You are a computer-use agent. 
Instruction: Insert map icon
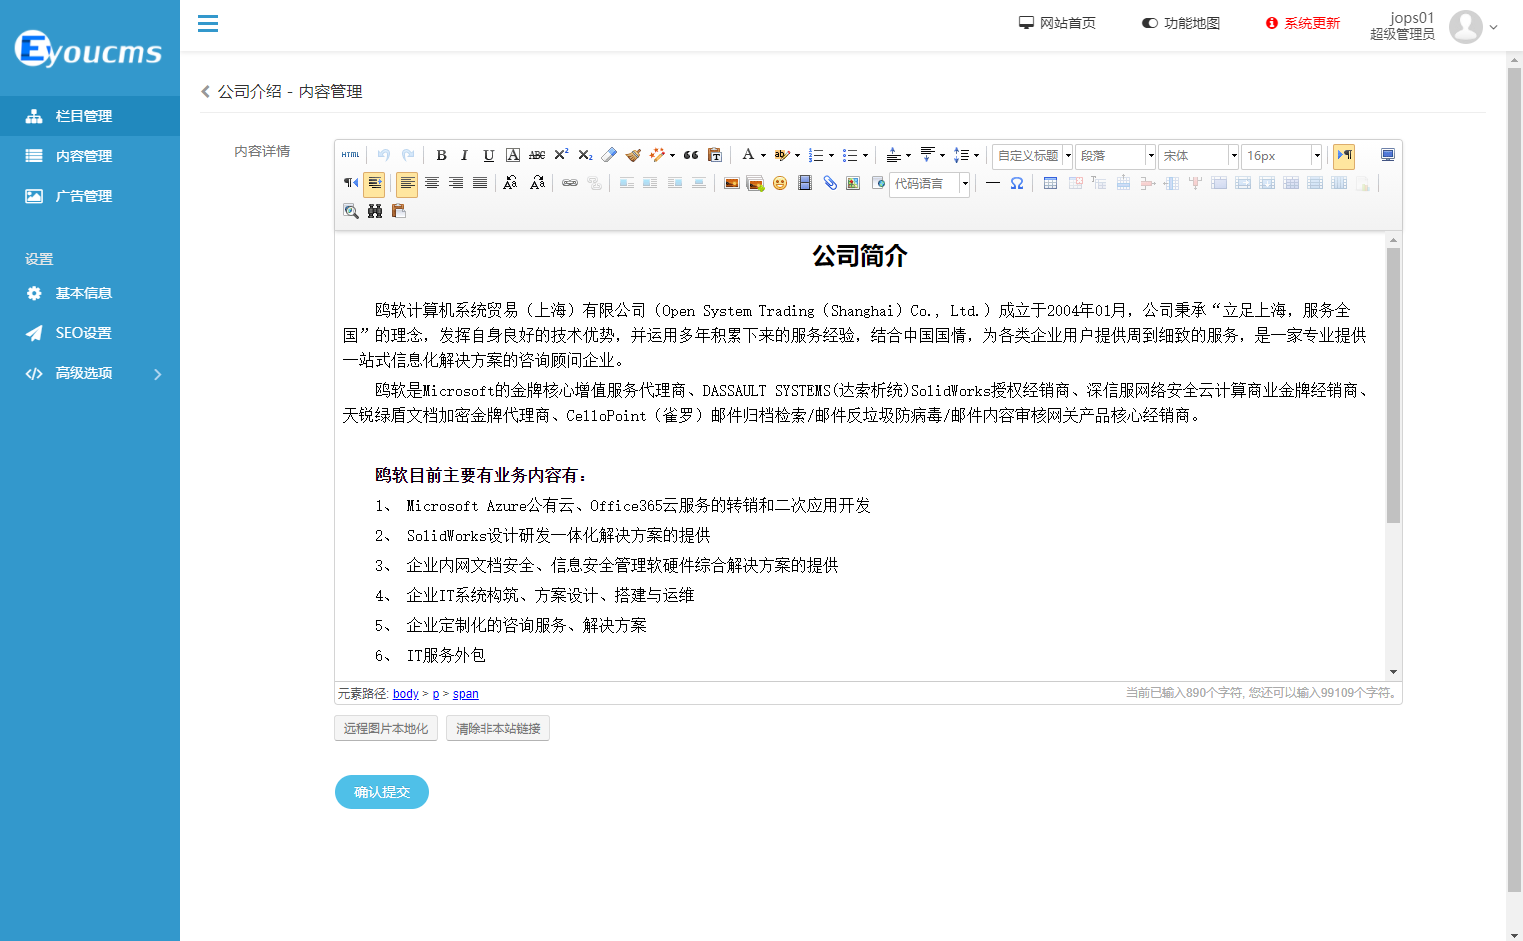click(x=853, y=183)
